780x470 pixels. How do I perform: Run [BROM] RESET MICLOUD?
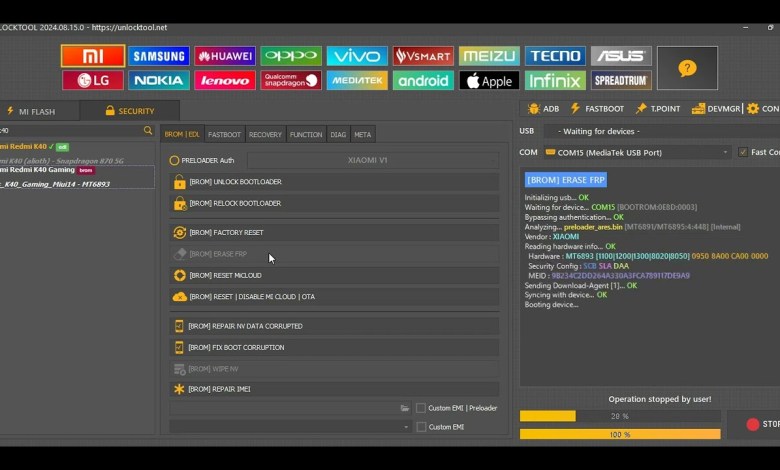coord(334,275)
